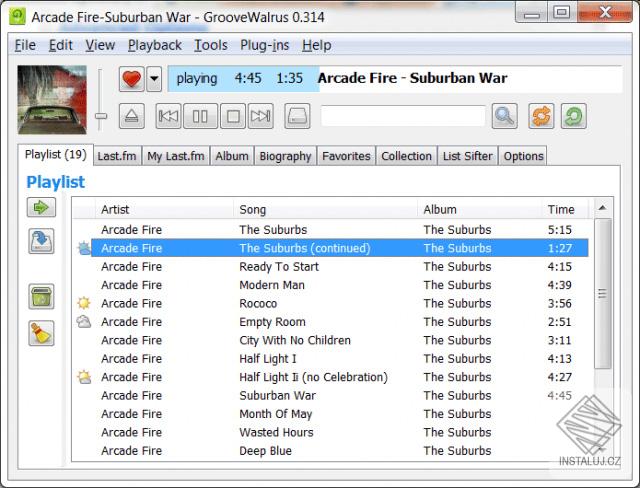The height and width of the screenshot is (488, 640).
Task: Click the green arrow playlist icon
Action: coord(41,207)
